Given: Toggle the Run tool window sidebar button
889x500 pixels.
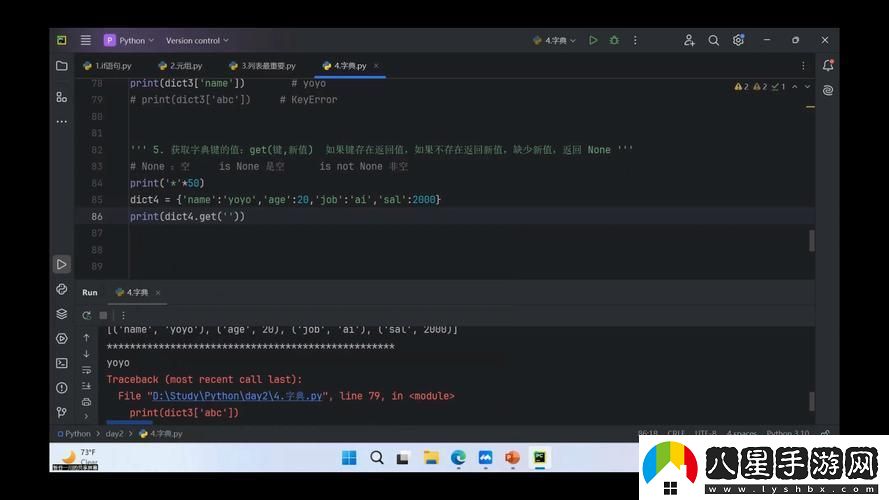Looking at the screenshot, I should (62, 264).
